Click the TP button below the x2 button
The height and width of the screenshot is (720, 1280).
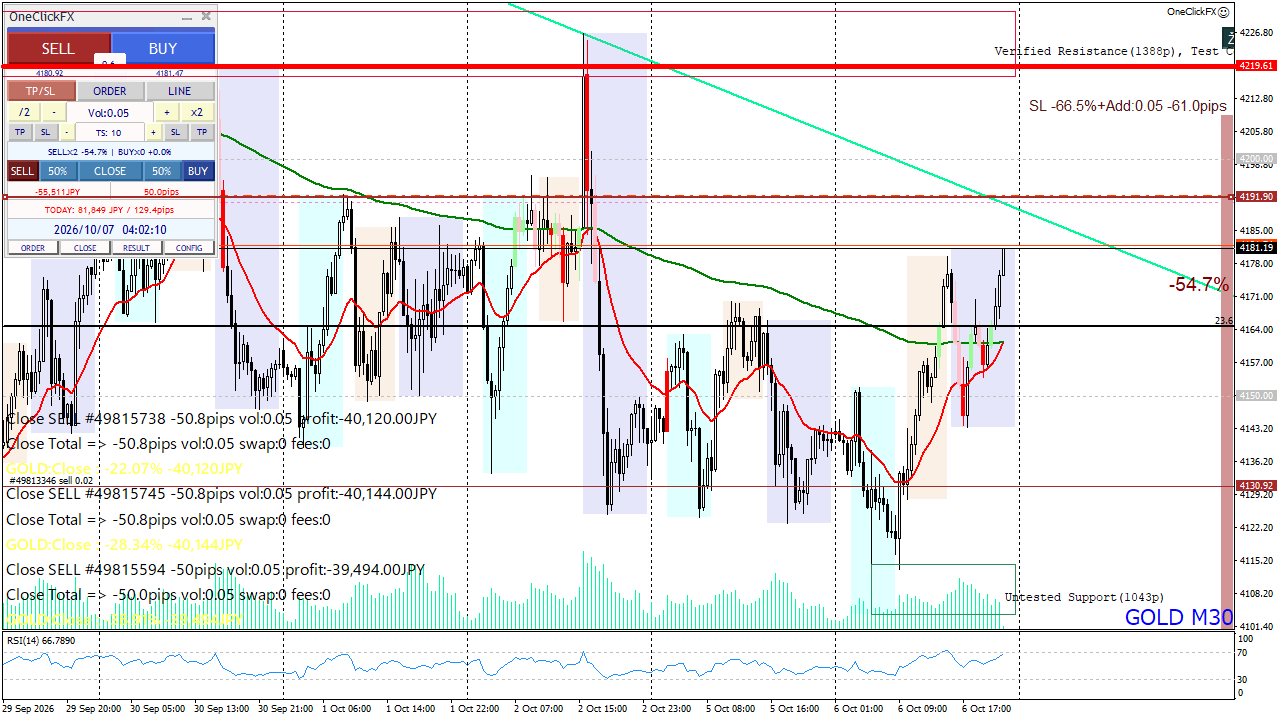point(201,132)
